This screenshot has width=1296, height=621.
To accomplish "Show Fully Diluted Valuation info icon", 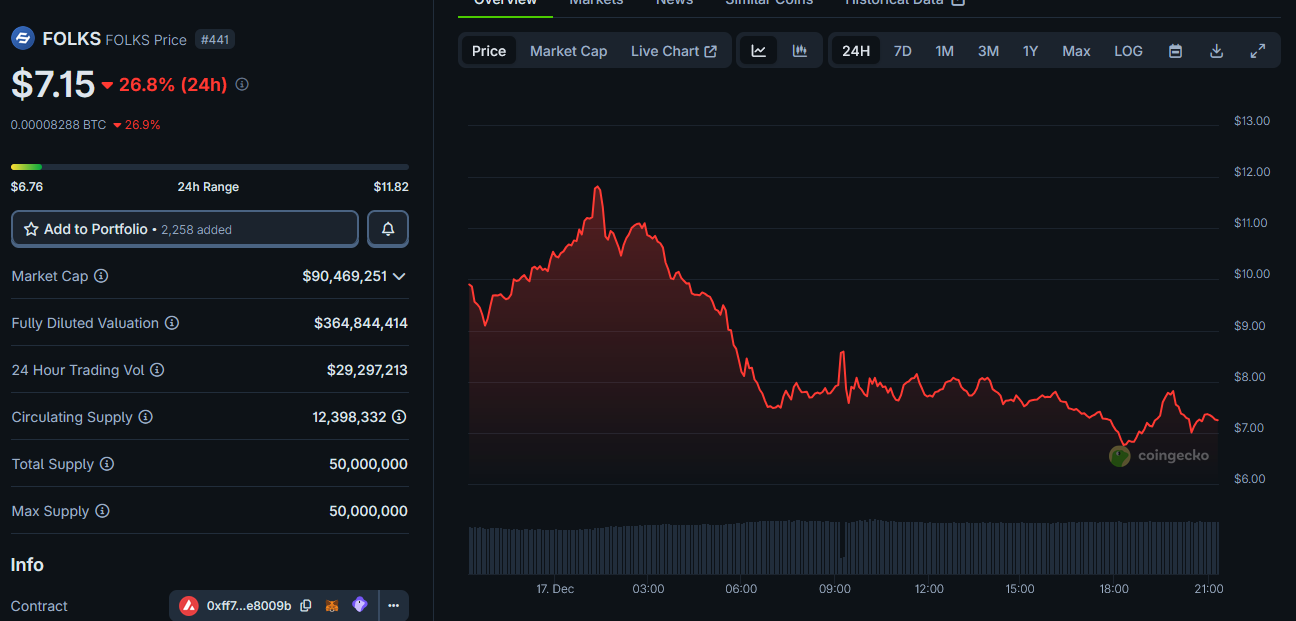I will 172,323.
